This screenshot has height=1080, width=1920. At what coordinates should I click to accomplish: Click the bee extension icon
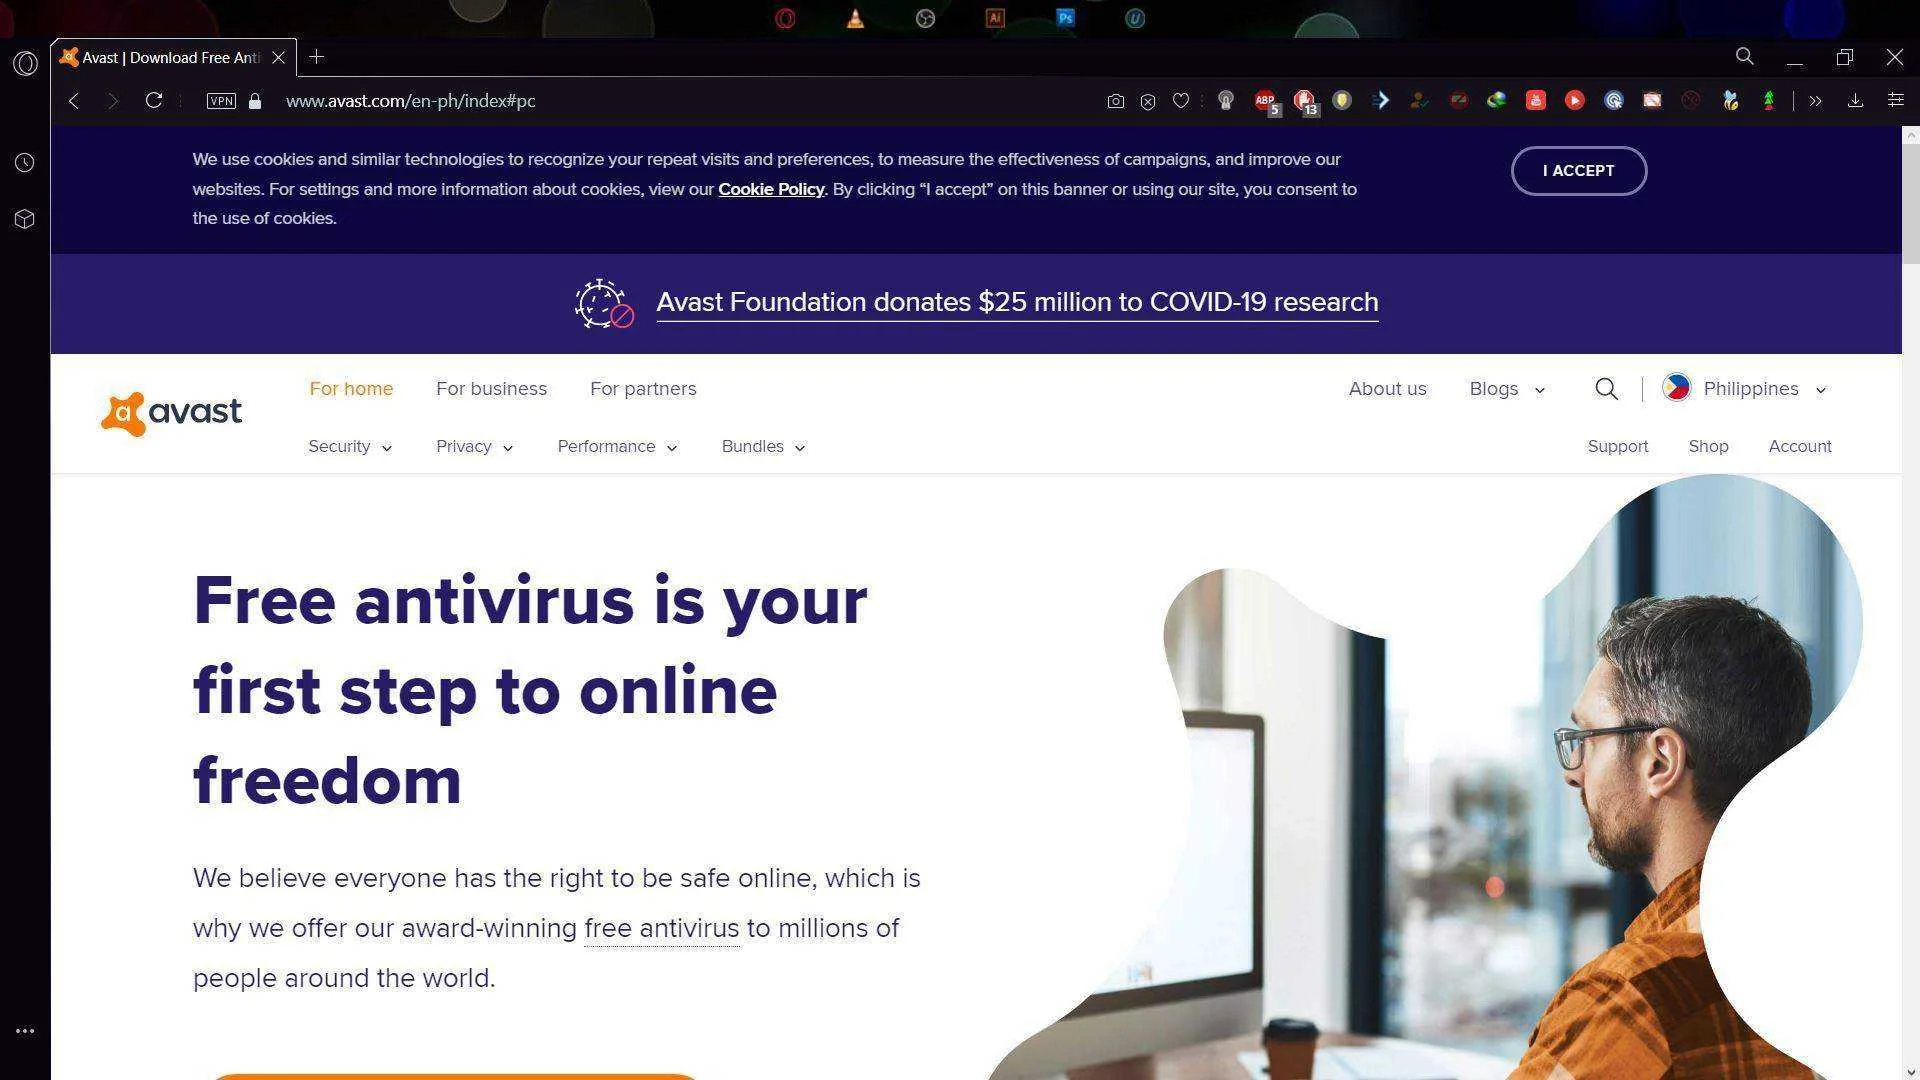1730,101
